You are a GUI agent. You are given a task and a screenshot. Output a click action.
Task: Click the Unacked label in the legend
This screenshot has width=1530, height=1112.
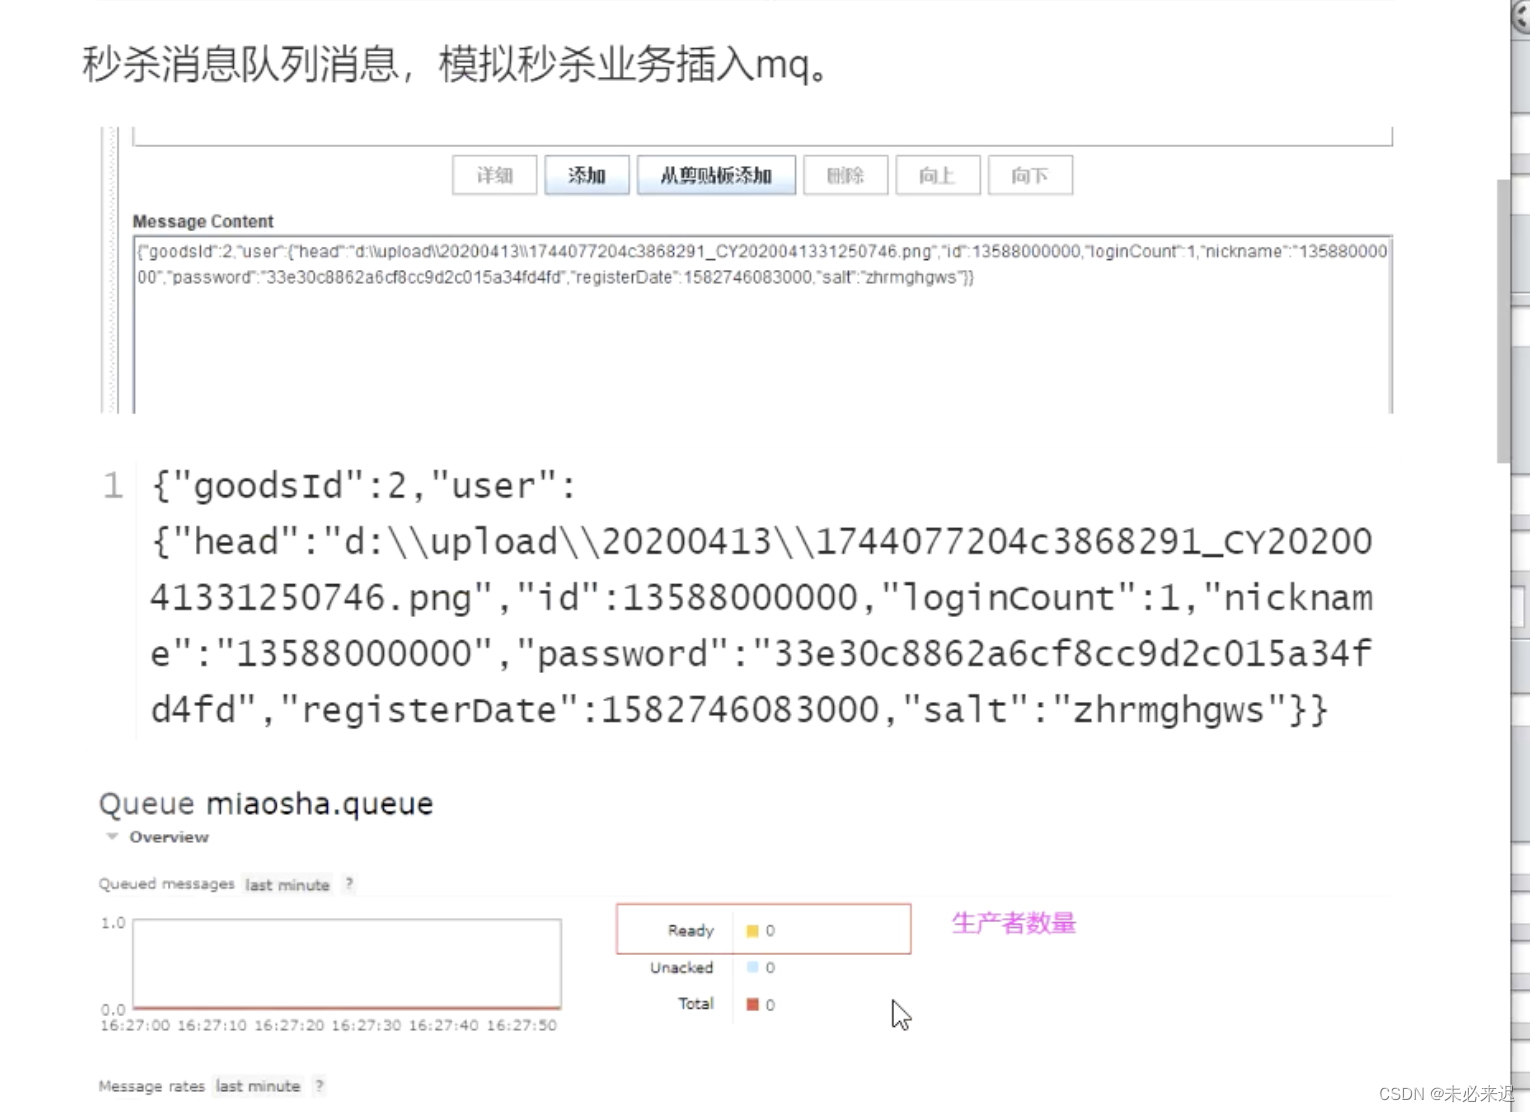point(682,967)
